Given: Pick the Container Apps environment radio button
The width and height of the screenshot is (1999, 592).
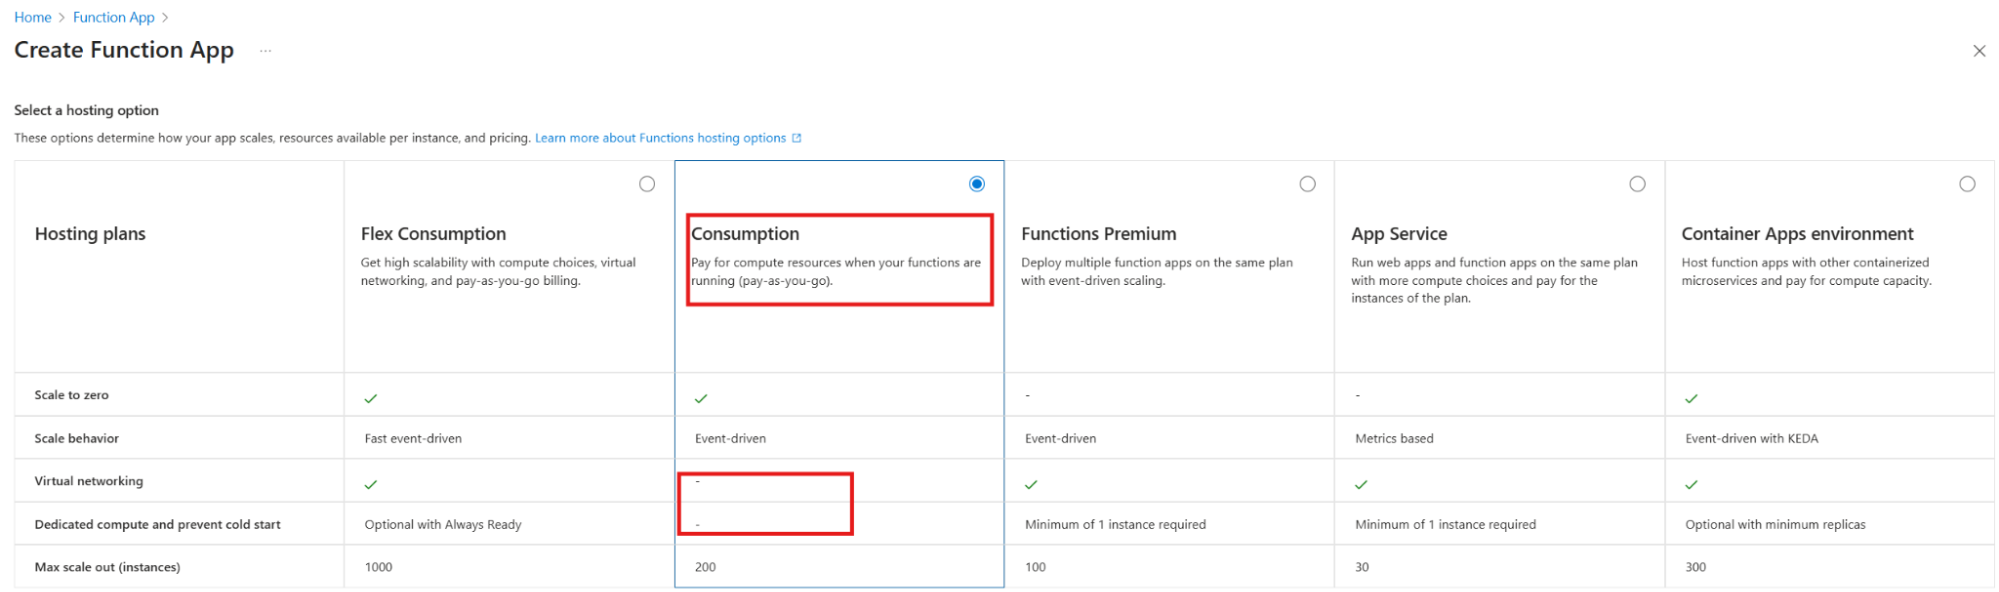Looking at the screenshot, I should coord(1967,184).
